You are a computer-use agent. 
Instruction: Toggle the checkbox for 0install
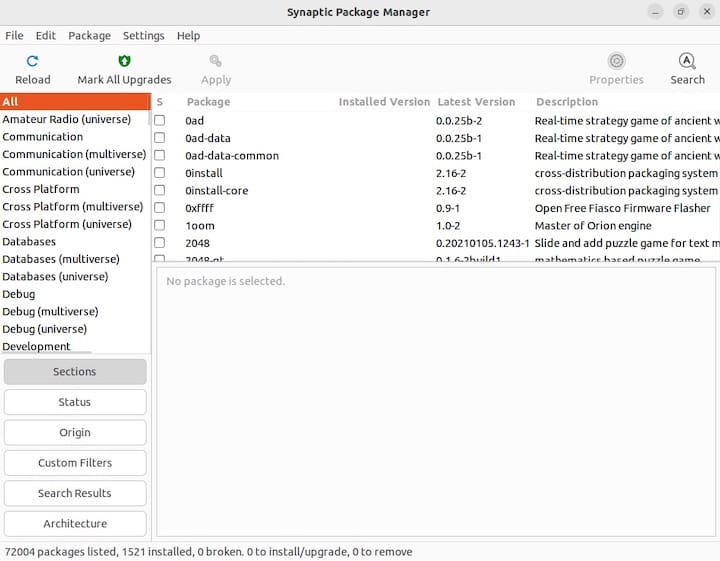click(x=159, y=173)
